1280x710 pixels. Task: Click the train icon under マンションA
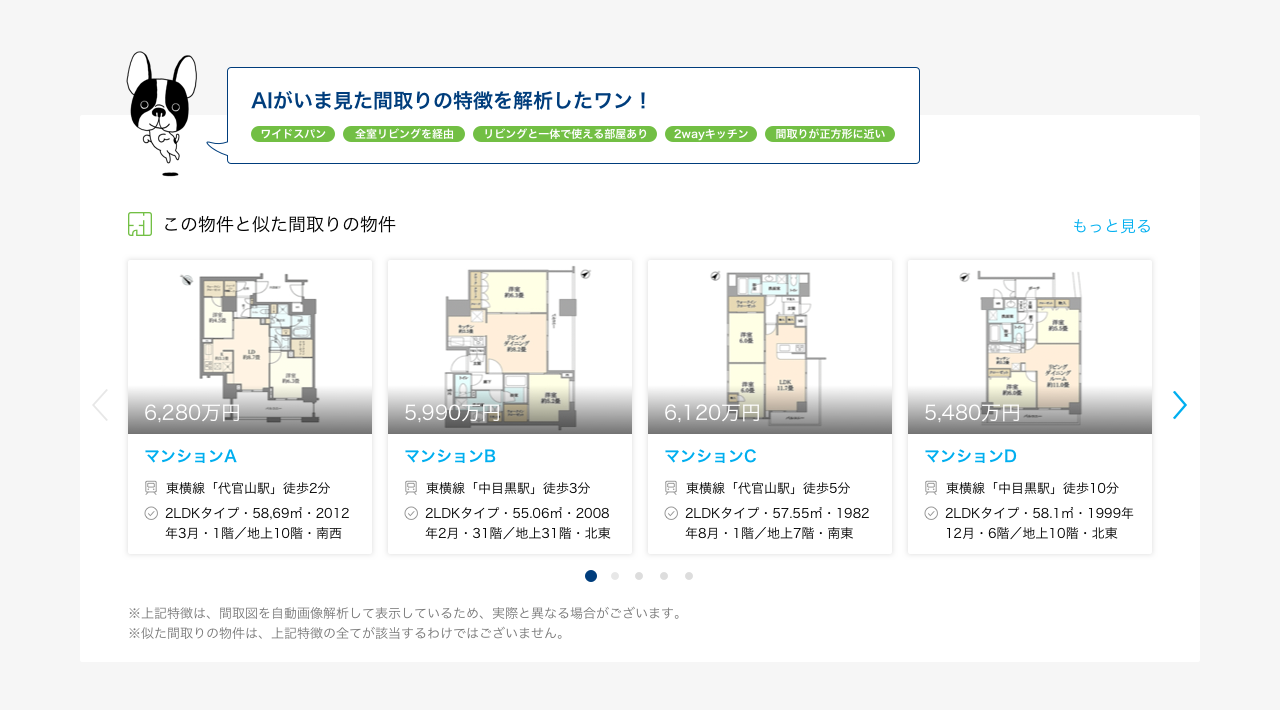click(x=151, y=488)
